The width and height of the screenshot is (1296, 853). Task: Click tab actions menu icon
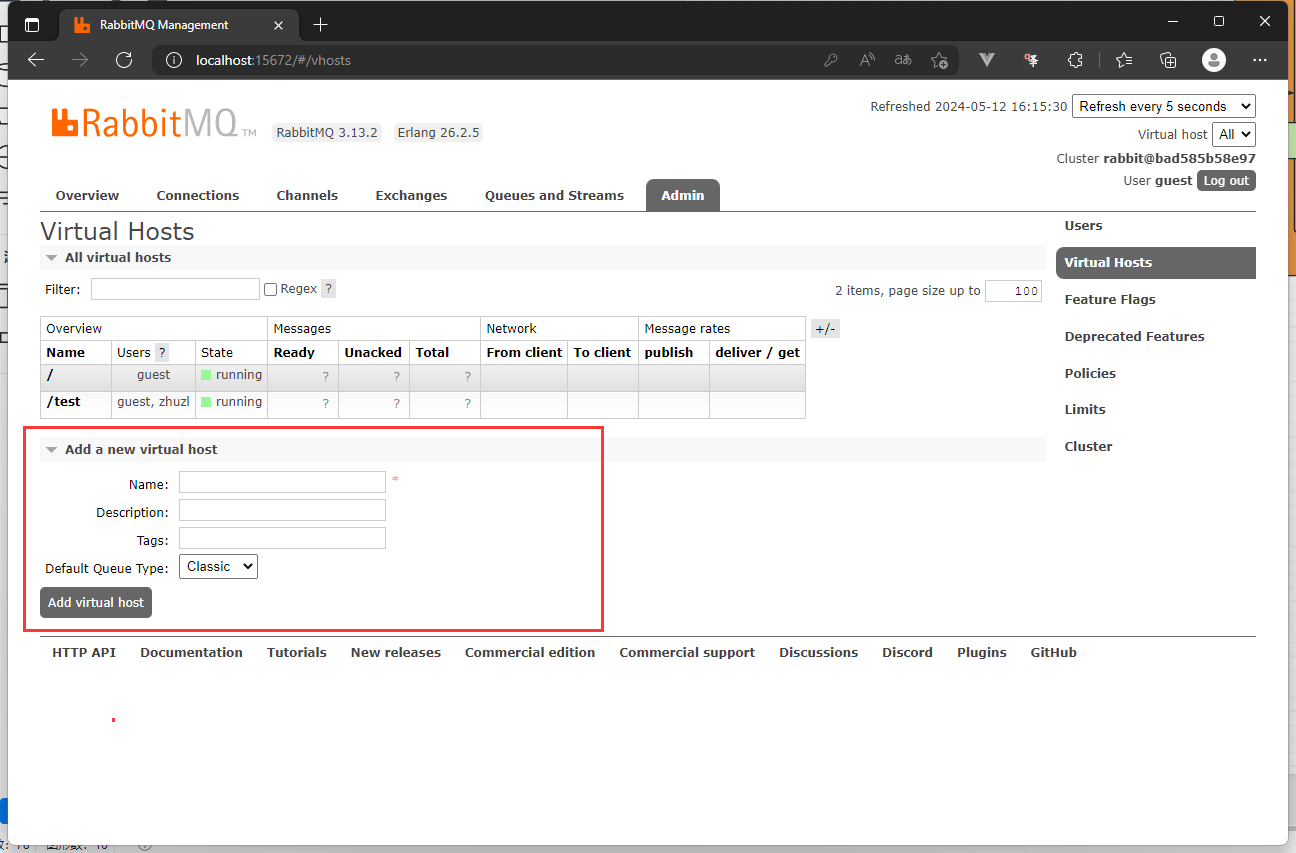pos(32,25)
